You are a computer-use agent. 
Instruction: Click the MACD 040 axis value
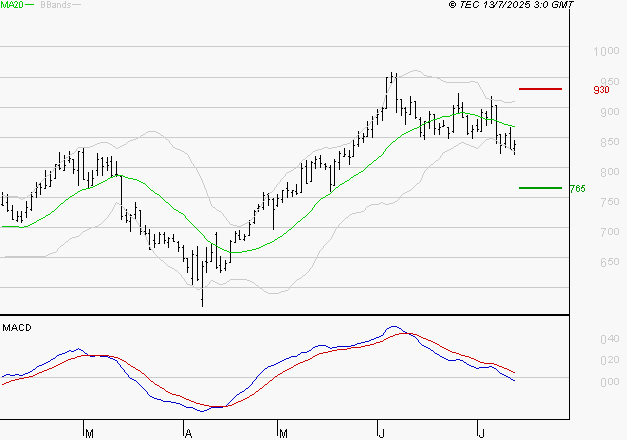(609, 339)
